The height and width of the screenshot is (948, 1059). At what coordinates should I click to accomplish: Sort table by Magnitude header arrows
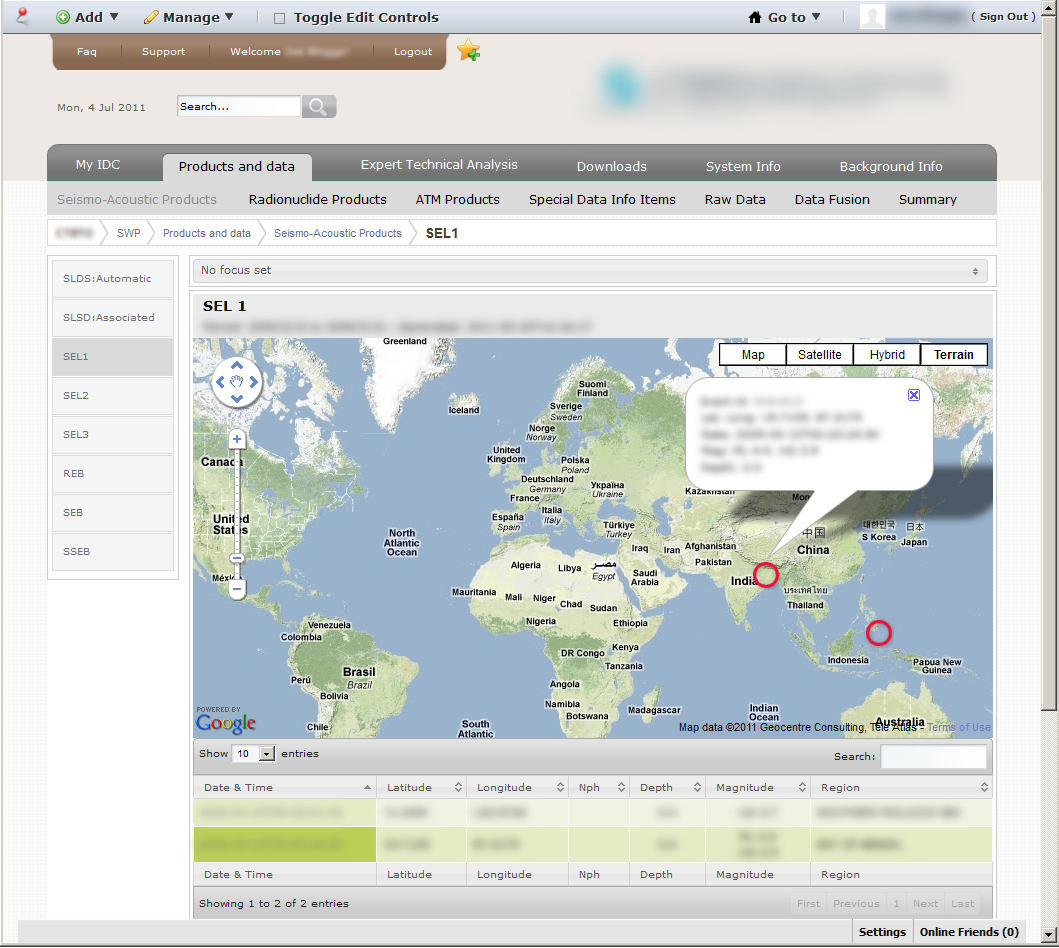pos(802,787)
